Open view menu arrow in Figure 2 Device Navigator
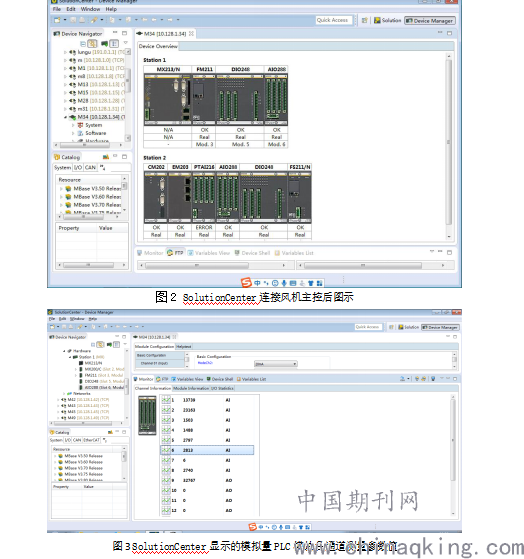 [125, 43]
